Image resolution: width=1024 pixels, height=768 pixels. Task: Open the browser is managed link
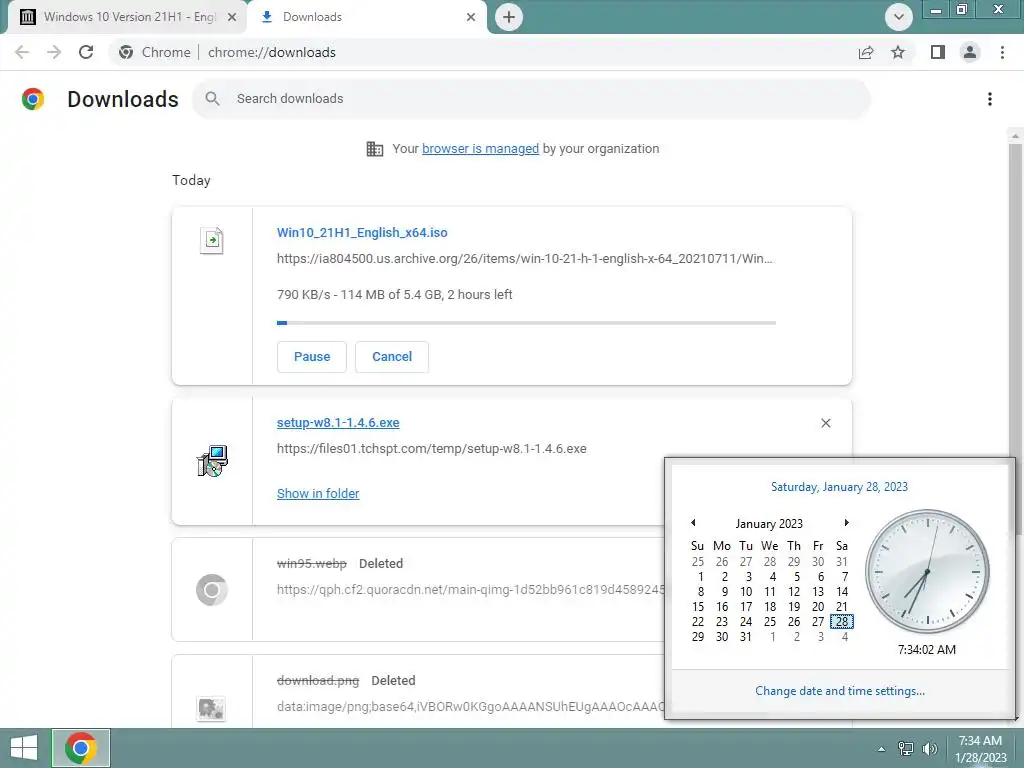[x=480, y=149]
